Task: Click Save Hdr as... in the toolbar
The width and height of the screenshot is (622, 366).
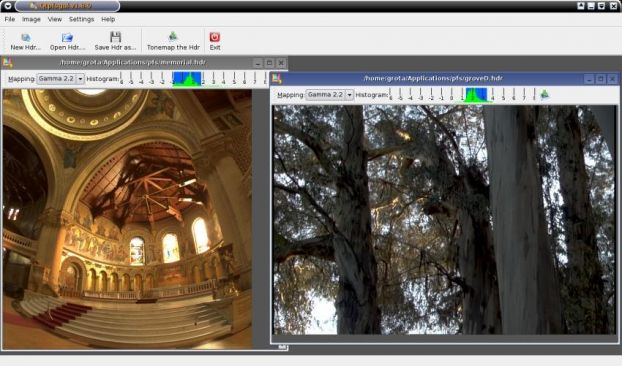Action: click(115, 42)
